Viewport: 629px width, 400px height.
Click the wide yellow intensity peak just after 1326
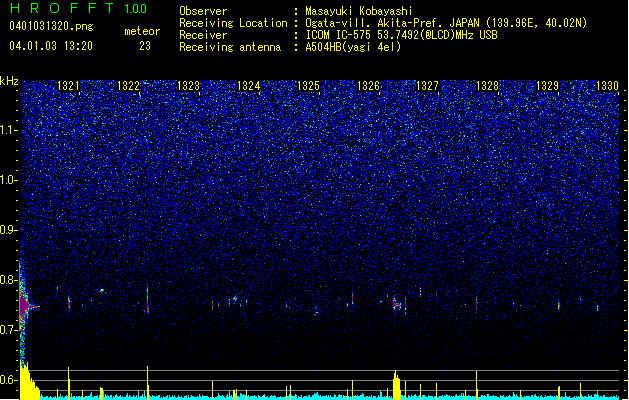[397, 385]
